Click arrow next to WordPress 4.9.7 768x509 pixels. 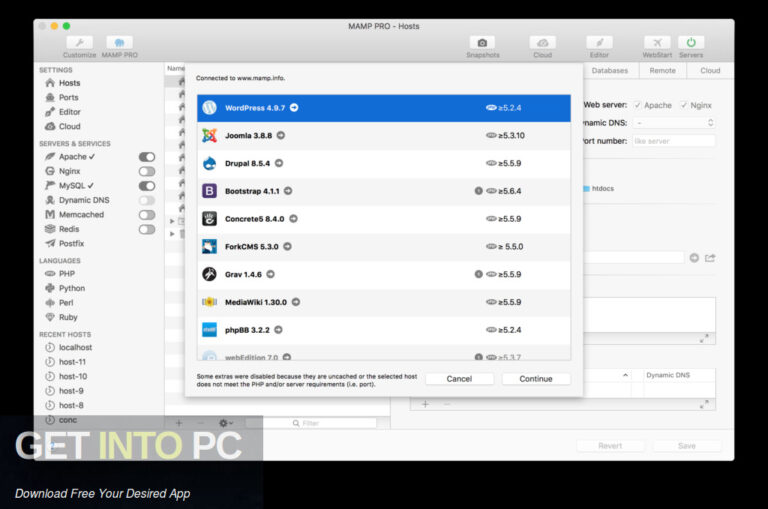click(294, 108)
